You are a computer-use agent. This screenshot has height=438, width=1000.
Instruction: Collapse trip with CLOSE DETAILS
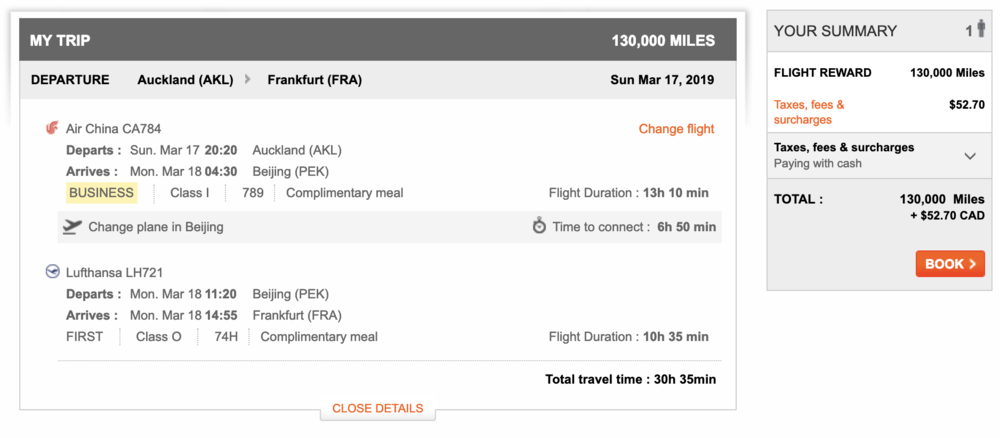click(x=377, y=408)
